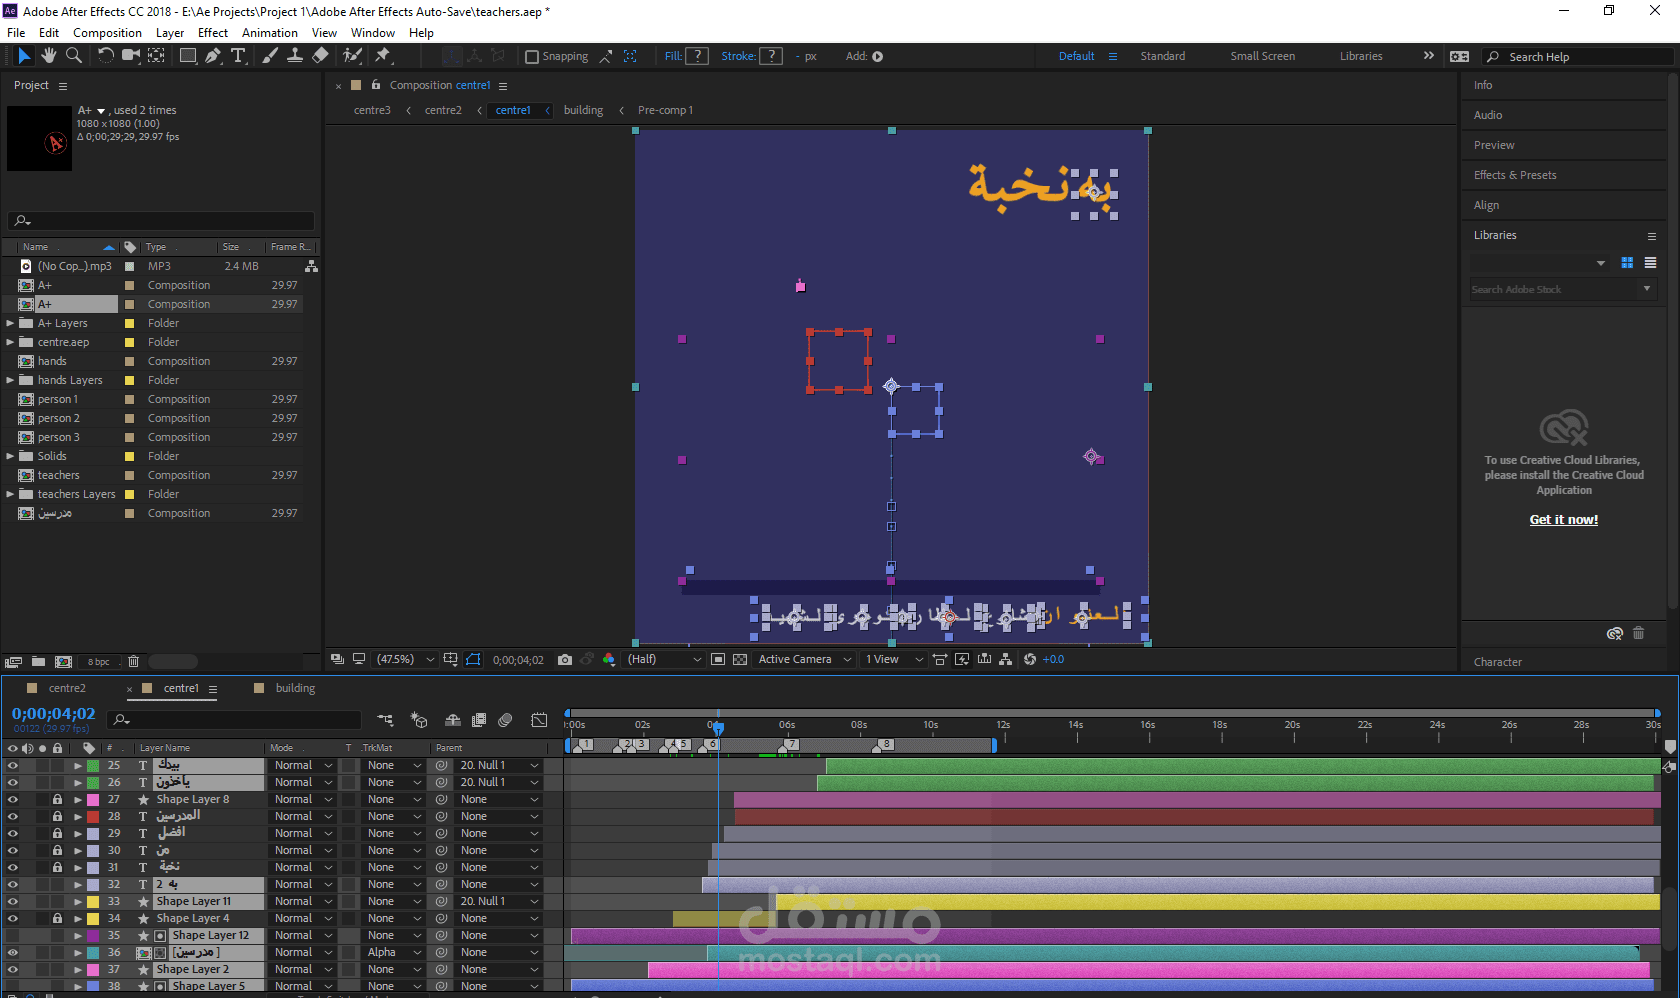Unlock Shape Layer 8 lock switch
This screenshot has width=1680, height=998.
(x=57, y=800)
